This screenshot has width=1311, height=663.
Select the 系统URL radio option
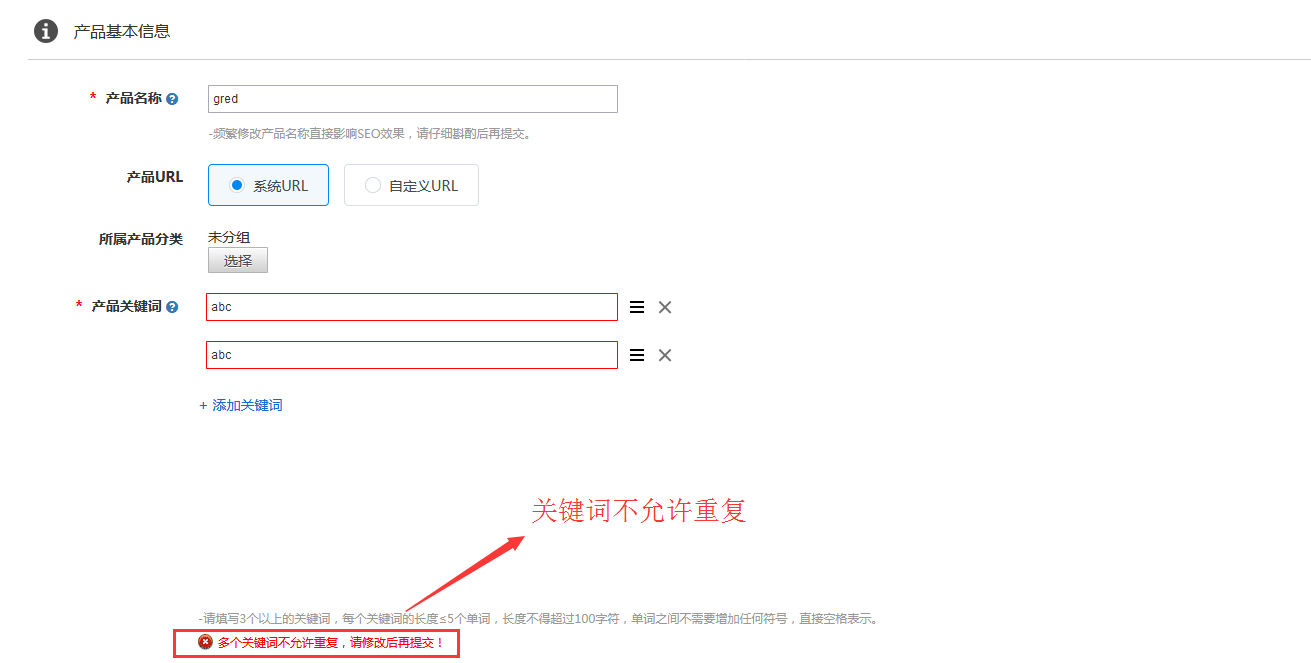(237, 185)
